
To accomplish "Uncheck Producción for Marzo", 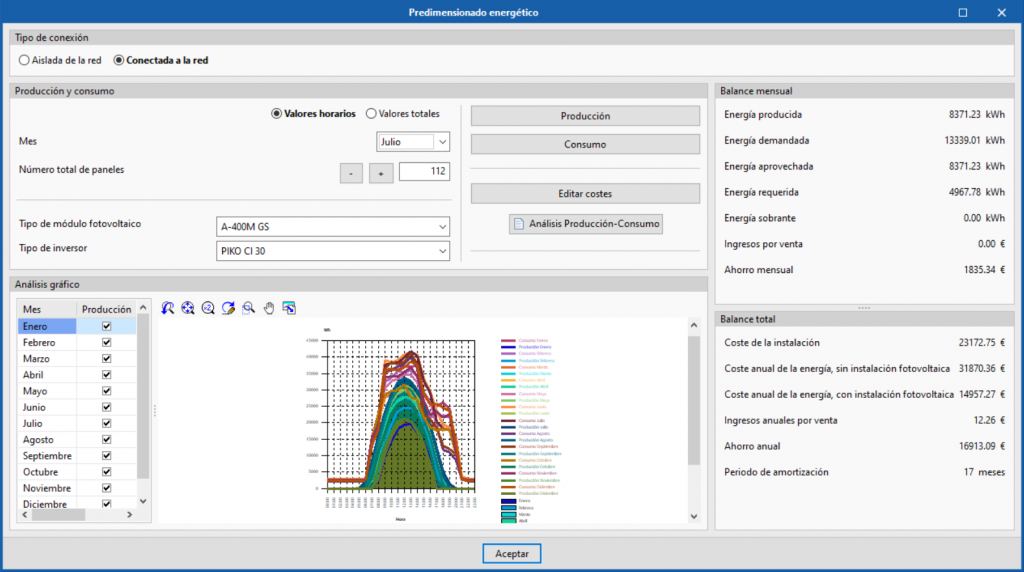I will click(x=107, y=358).
